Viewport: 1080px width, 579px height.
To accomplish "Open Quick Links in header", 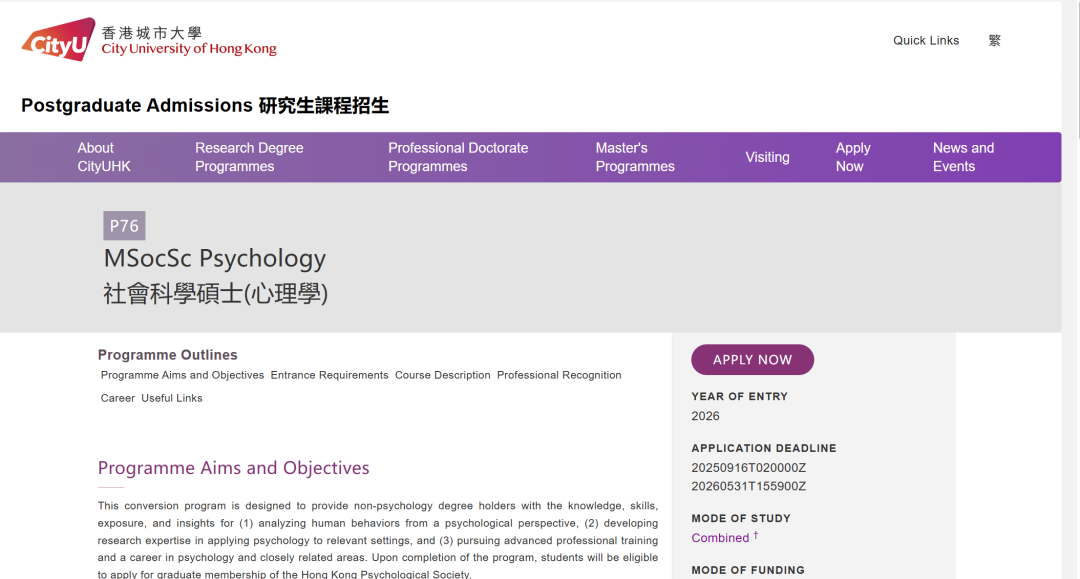I will pyautogui.click(x=925, y=41).
